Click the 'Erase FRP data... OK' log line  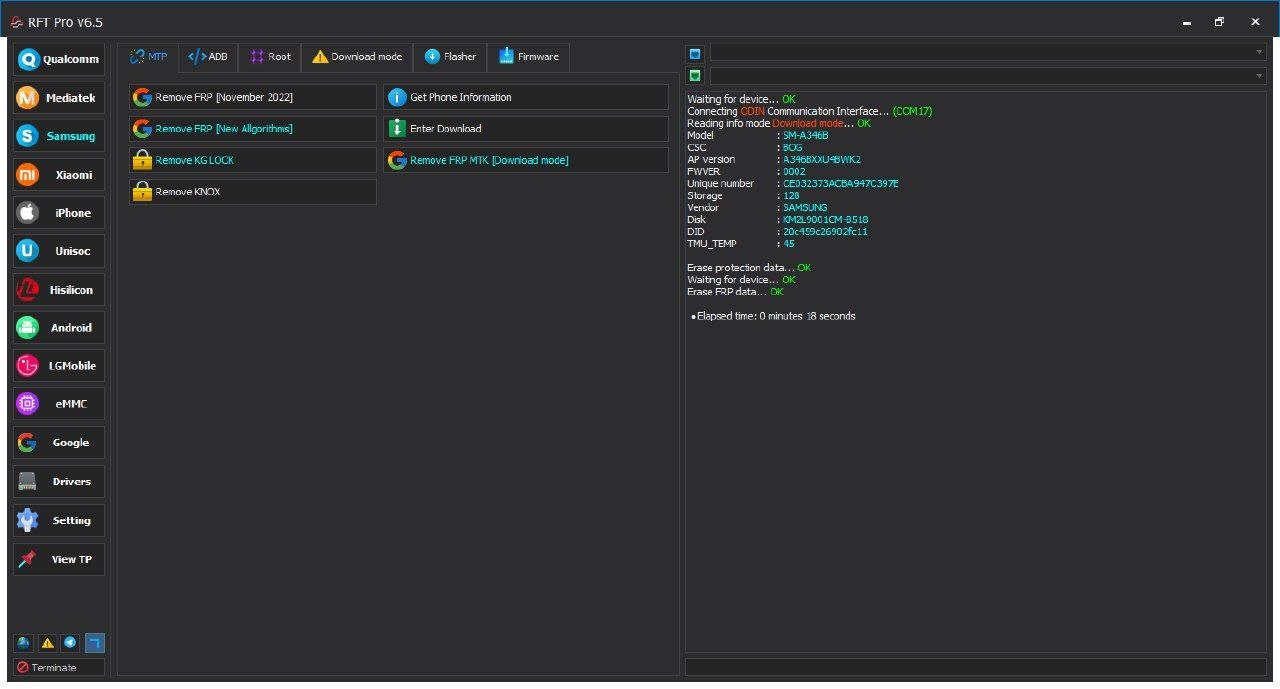tap(735, 292)
